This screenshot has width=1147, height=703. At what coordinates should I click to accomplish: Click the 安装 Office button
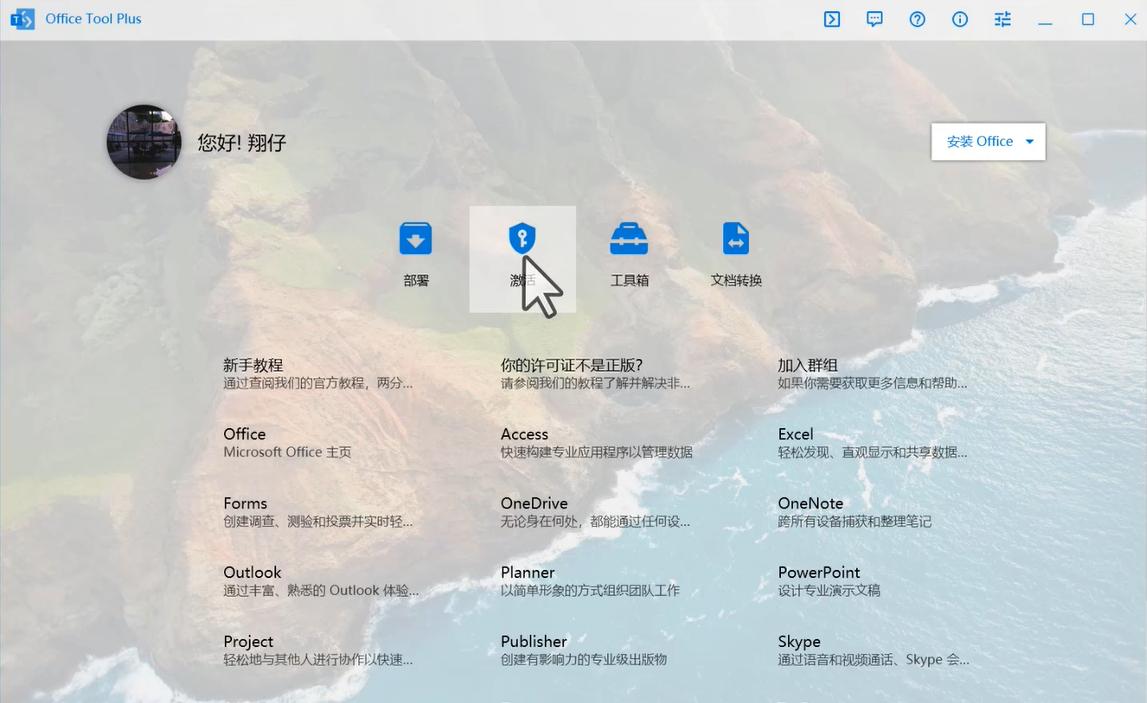(x=975, y=141)
